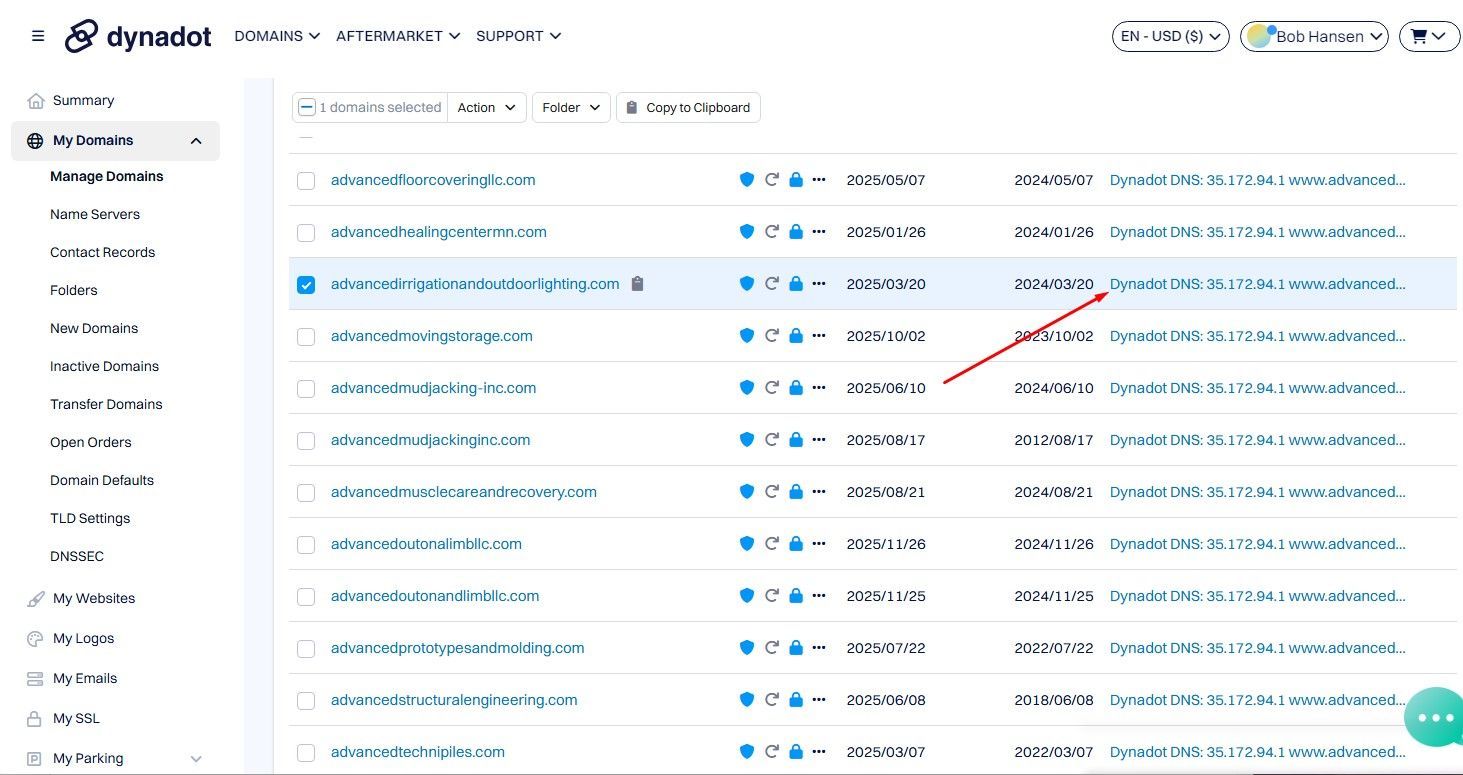Open more options for advancedfloorcoveringllc.com
The image size is (1463, 775).
pos(819,180)
